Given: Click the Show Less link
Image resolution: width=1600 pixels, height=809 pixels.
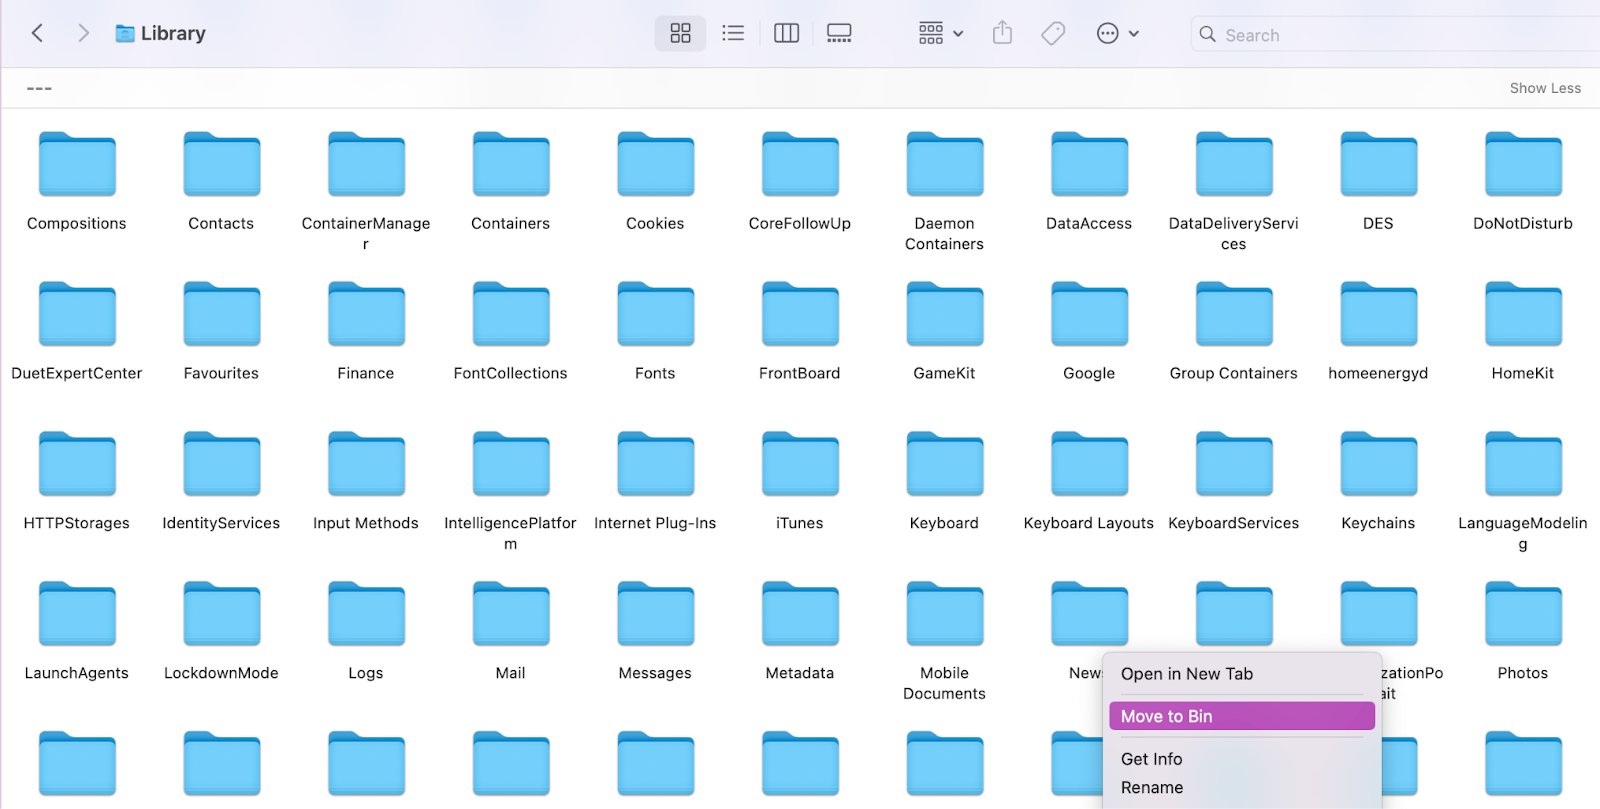Looking at the screenshot, I should pos(1545,88).
